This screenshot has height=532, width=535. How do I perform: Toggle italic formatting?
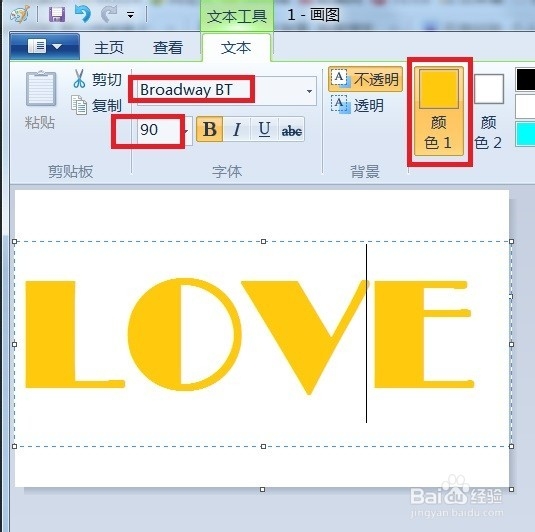[x=237, y=130]
